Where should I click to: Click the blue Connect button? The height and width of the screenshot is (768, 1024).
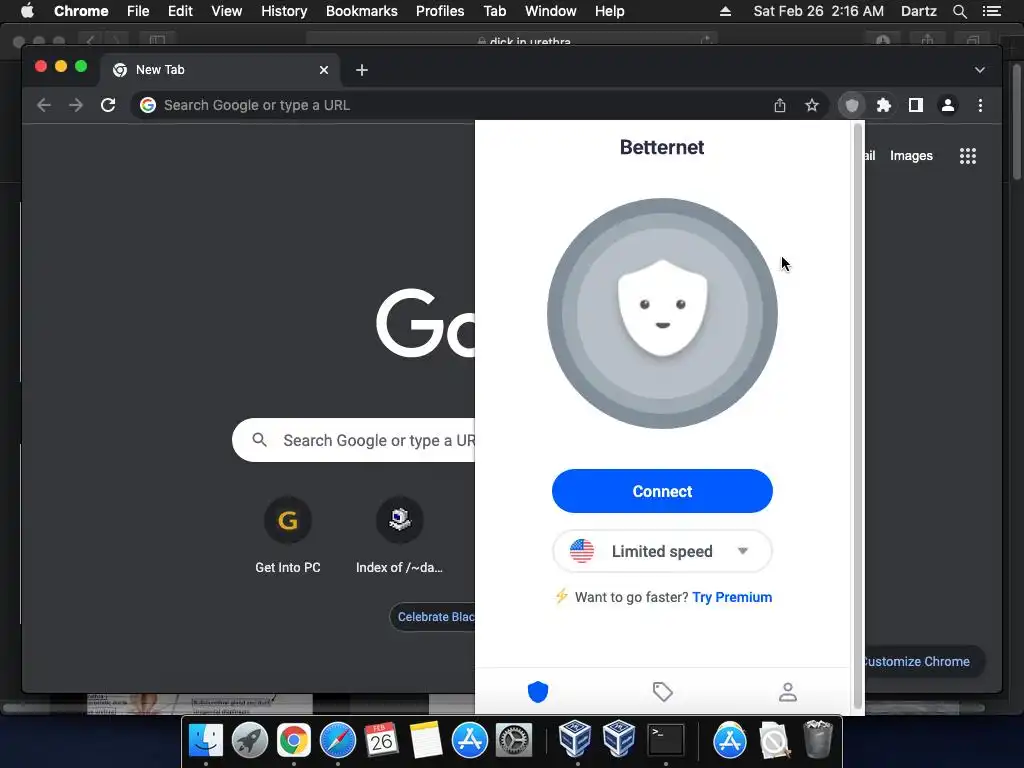pyautogui.click(x=662, y=491)
